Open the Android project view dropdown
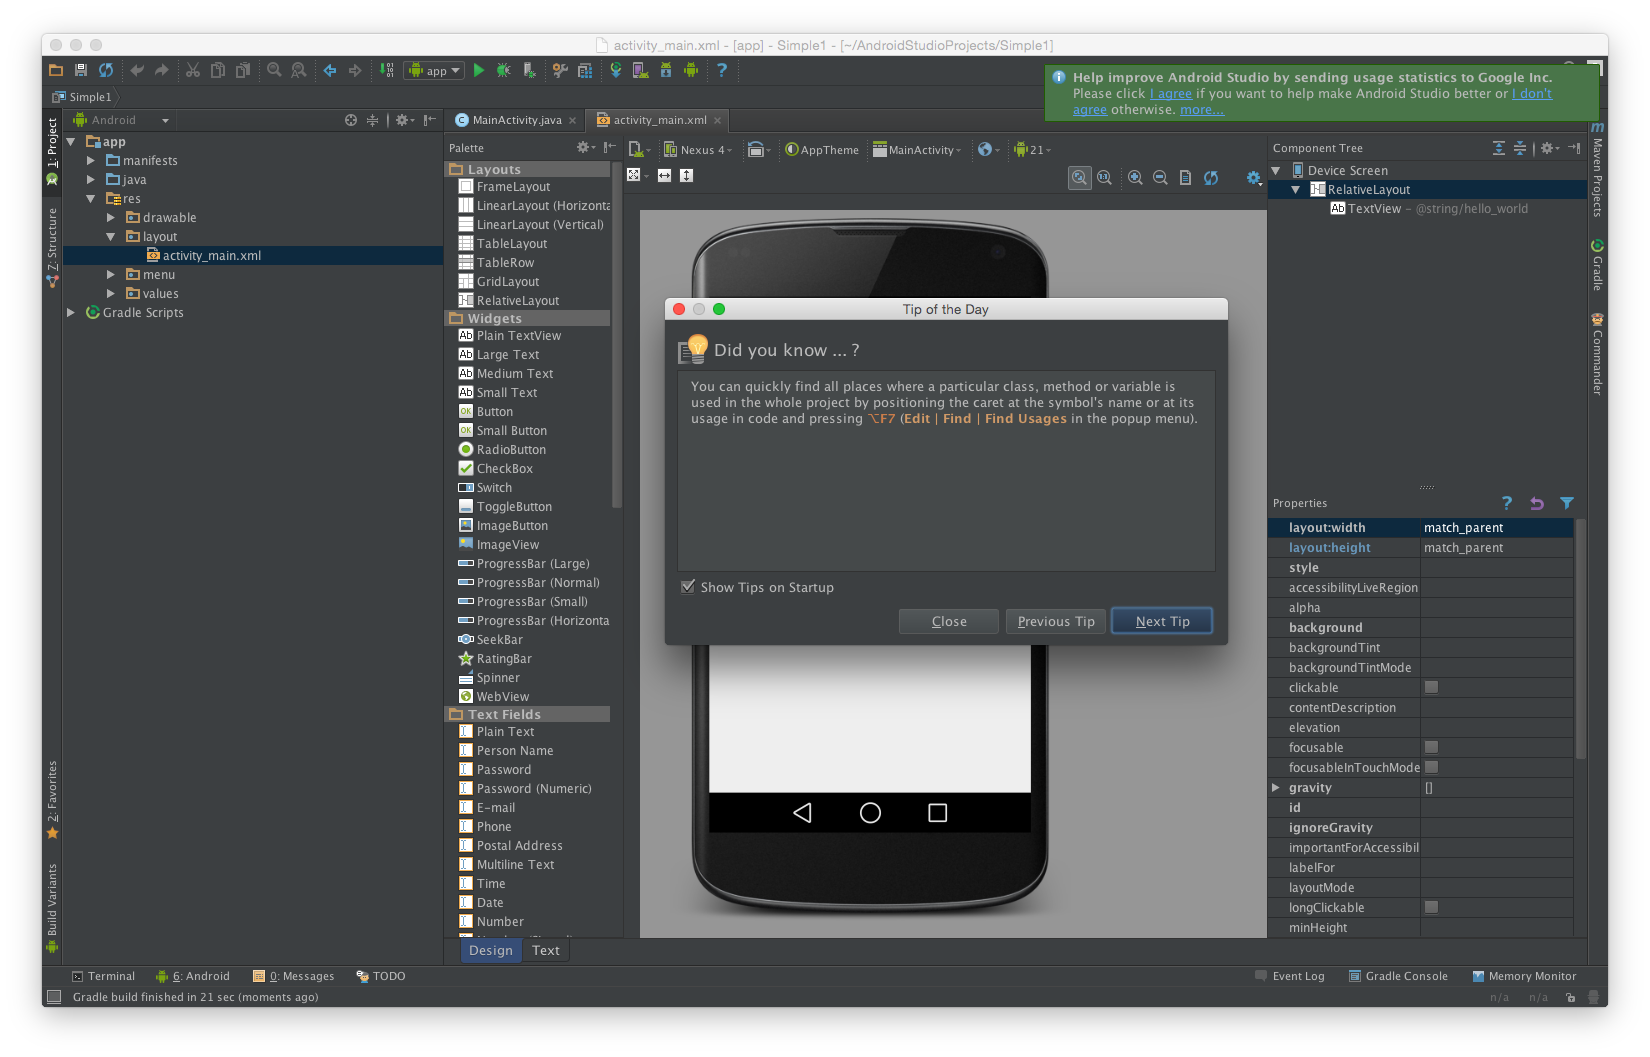 pyautogui.click(x=121, y=120)
